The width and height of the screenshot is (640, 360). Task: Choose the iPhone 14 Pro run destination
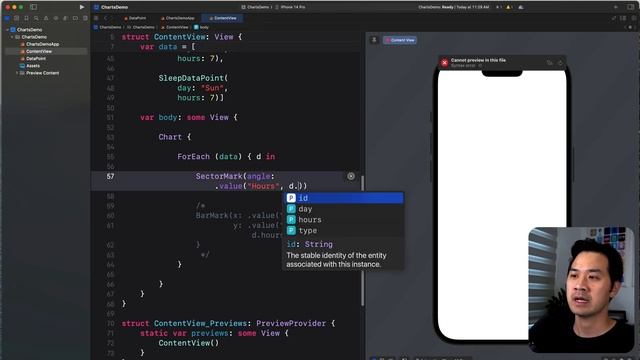pos(290,7)
